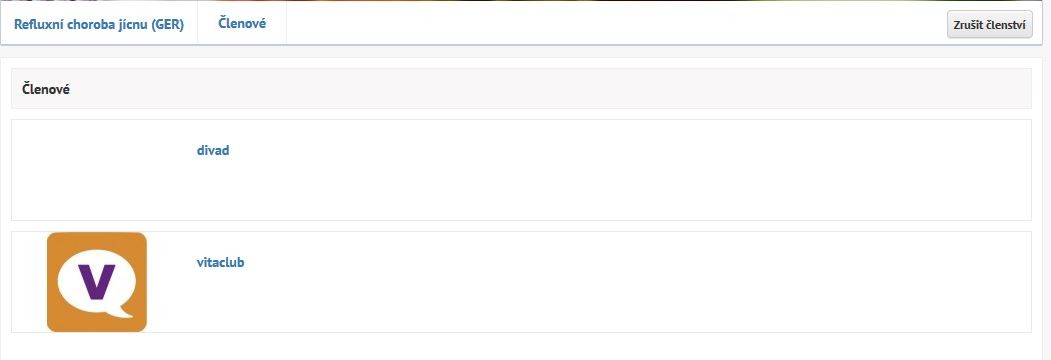Select the white speech bubble in vitaclub avatar

[97, 282]
